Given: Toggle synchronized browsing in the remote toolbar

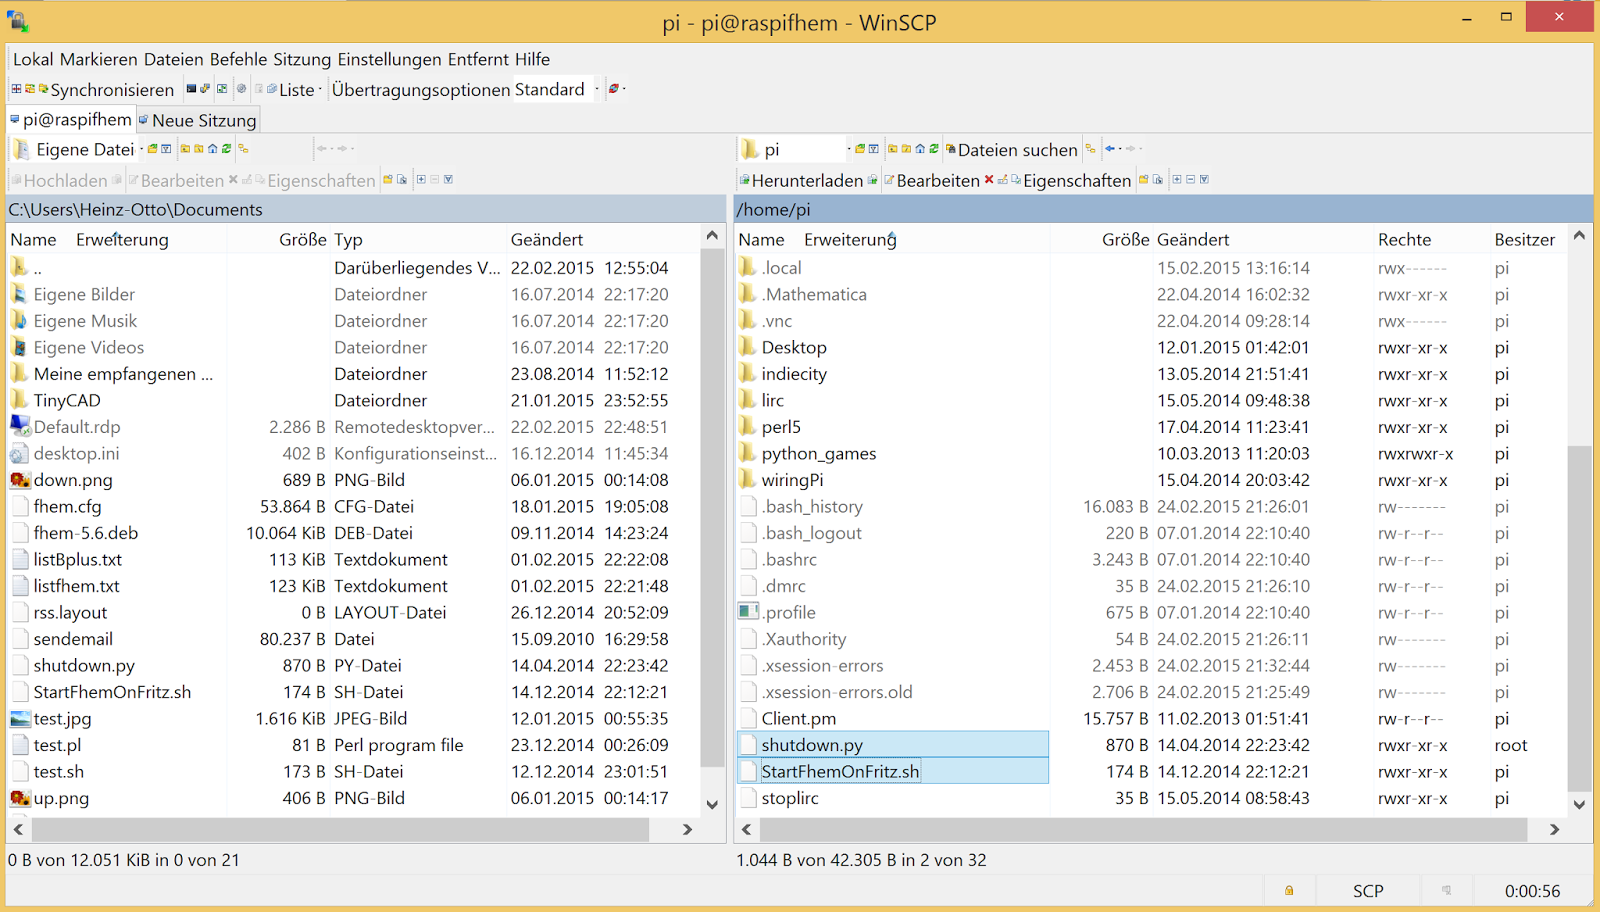Looking at the screenshot, I should [x=1091, y=149].
